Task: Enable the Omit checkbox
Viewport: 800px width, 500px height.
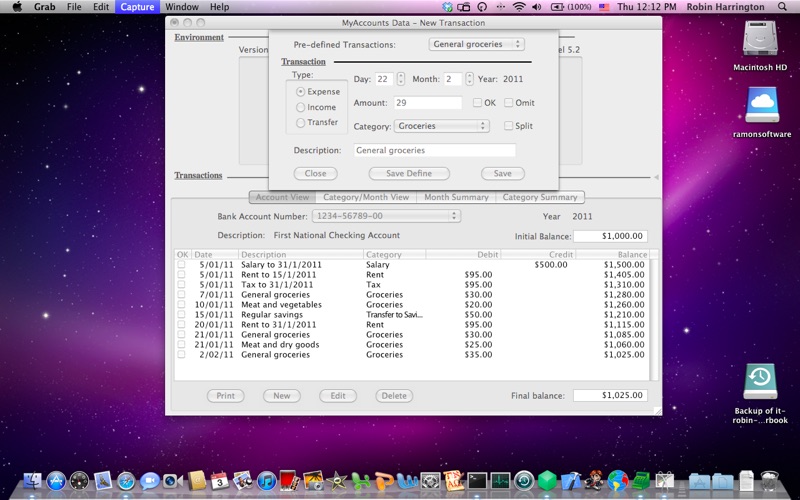Action: point(509,103)
